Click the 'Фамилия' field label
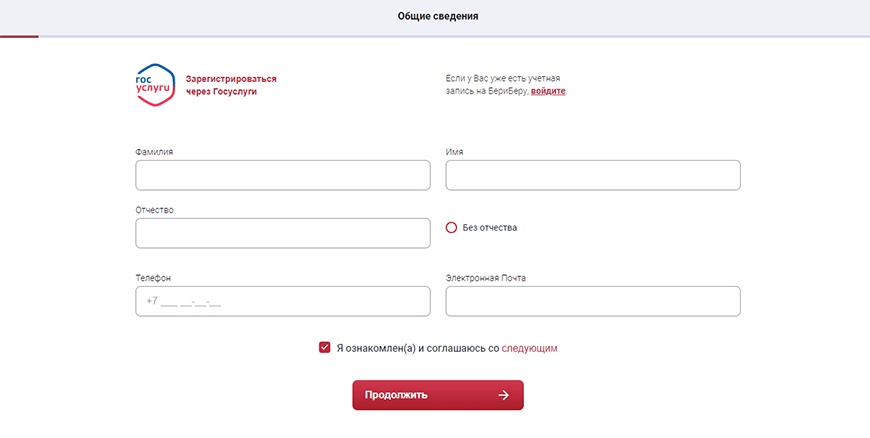Screen dimensions: 870x438 pyautogui.click(x=154, y=152)
